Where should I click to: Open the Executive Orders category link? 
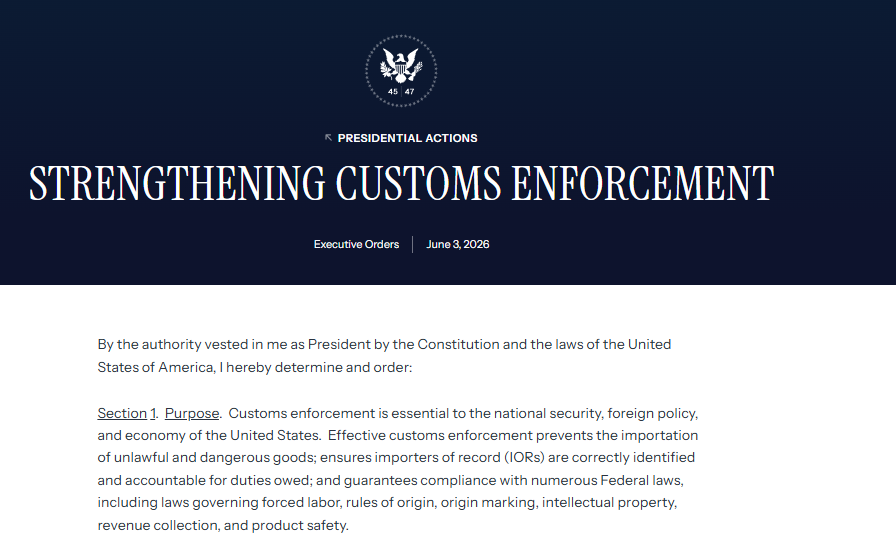pos(356,244)
